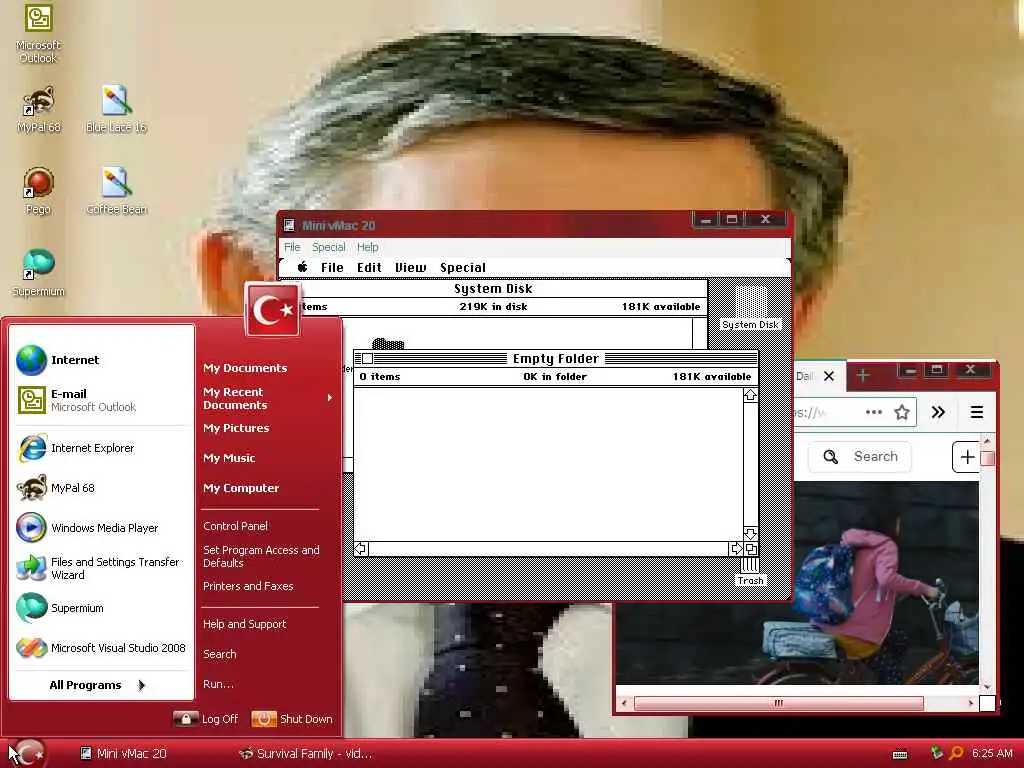This screenshot has height=768, width=1024.
Task: Click the keyboard tray icon in taskbar
Action: coord(900,754)
